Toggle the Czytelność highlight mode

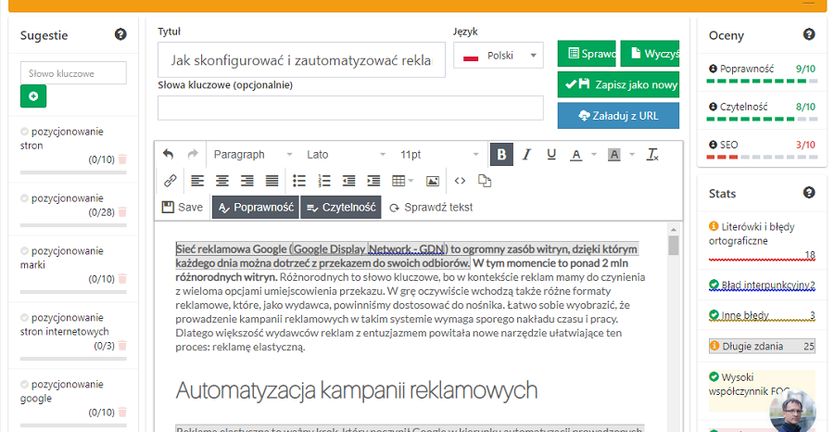click(340, 207)
